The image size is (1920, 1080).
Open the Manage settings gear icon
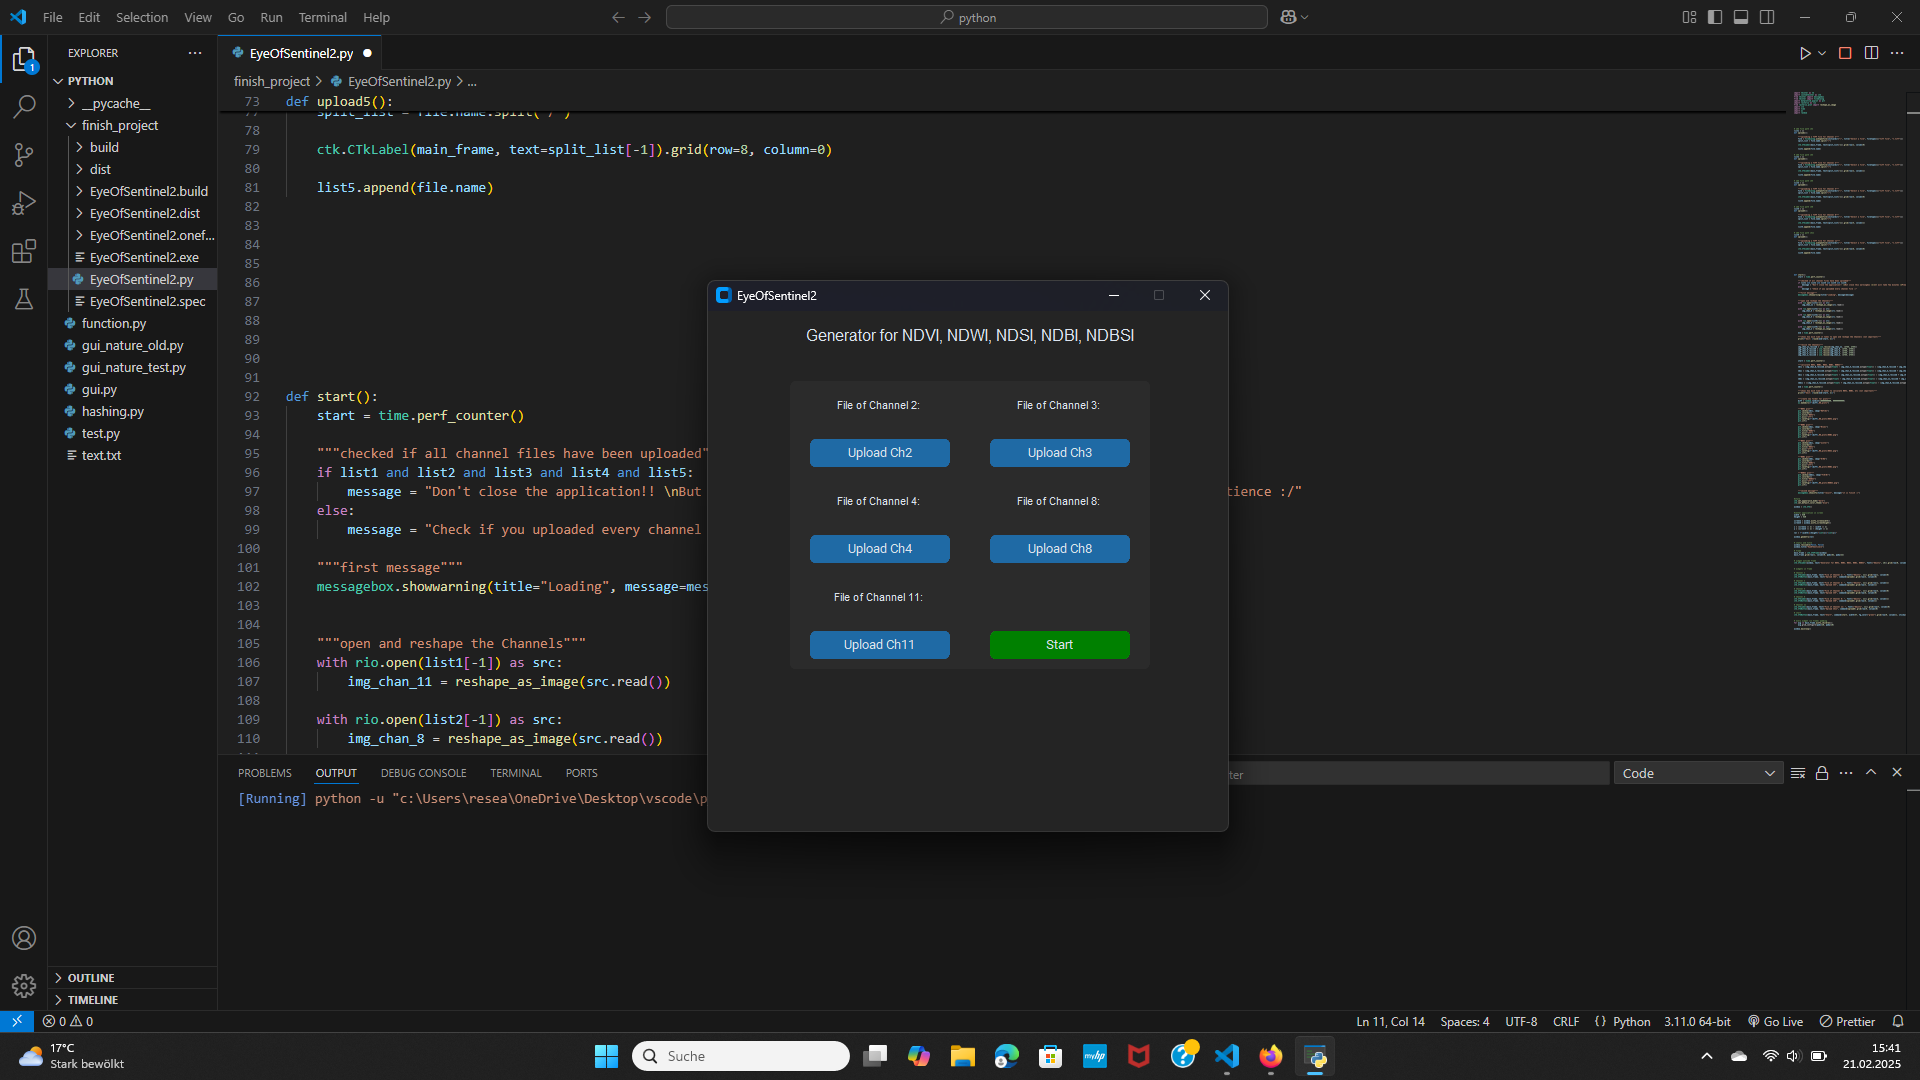(x=24, y=986)
